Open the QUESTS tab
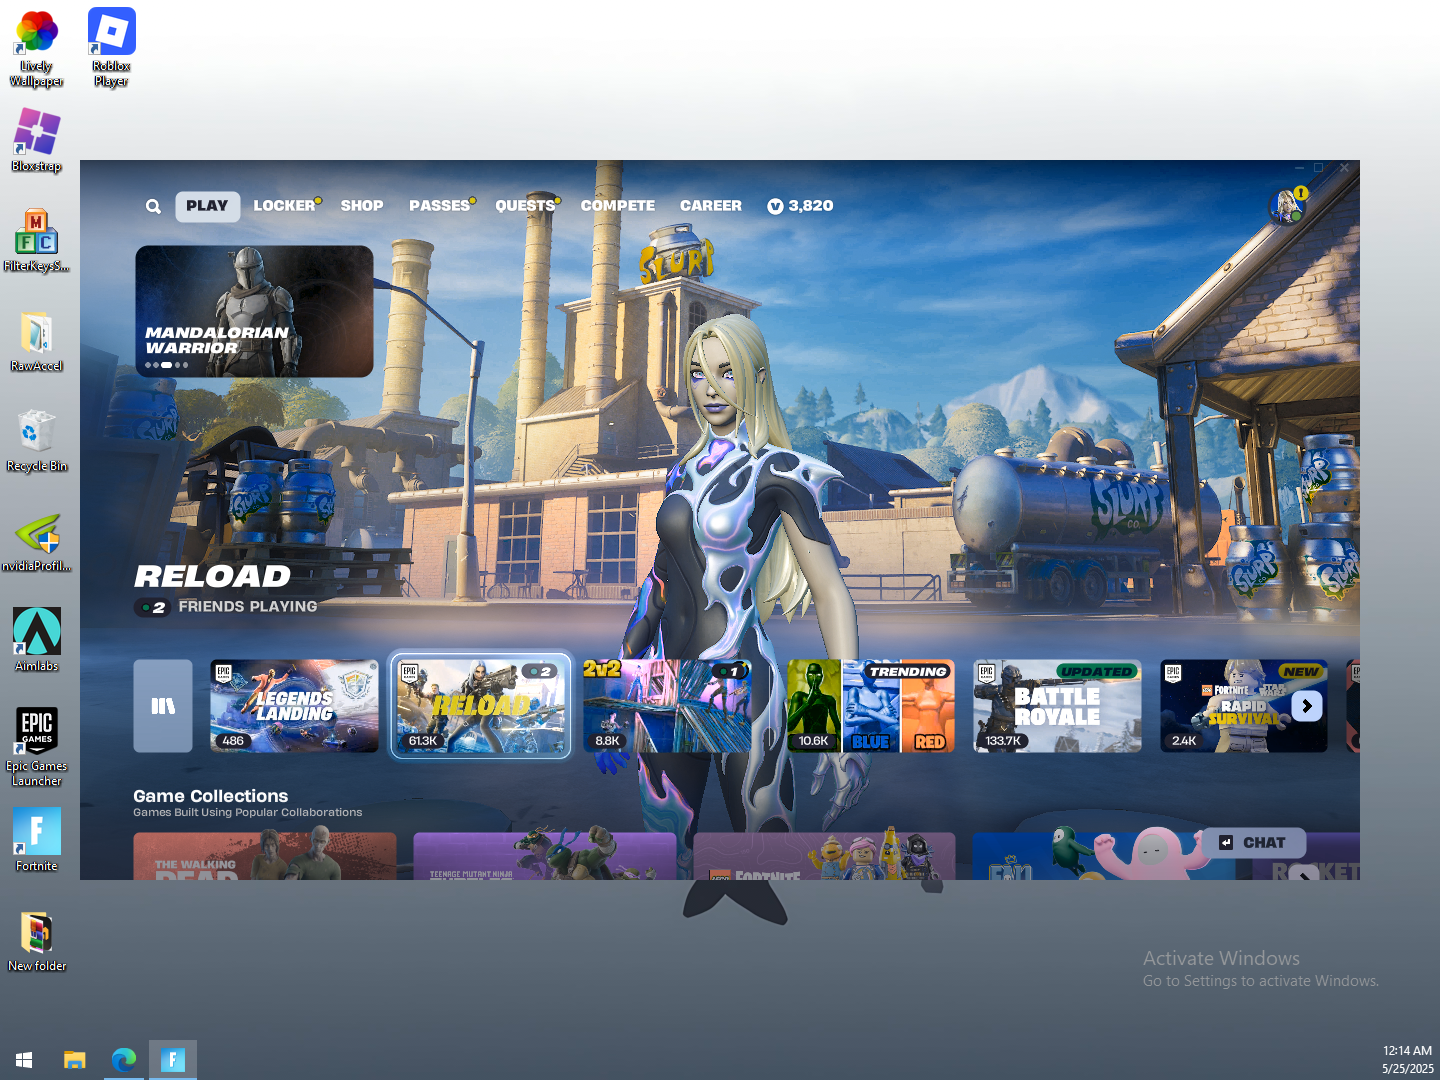 pyautogui.click(x=527, y=206)
